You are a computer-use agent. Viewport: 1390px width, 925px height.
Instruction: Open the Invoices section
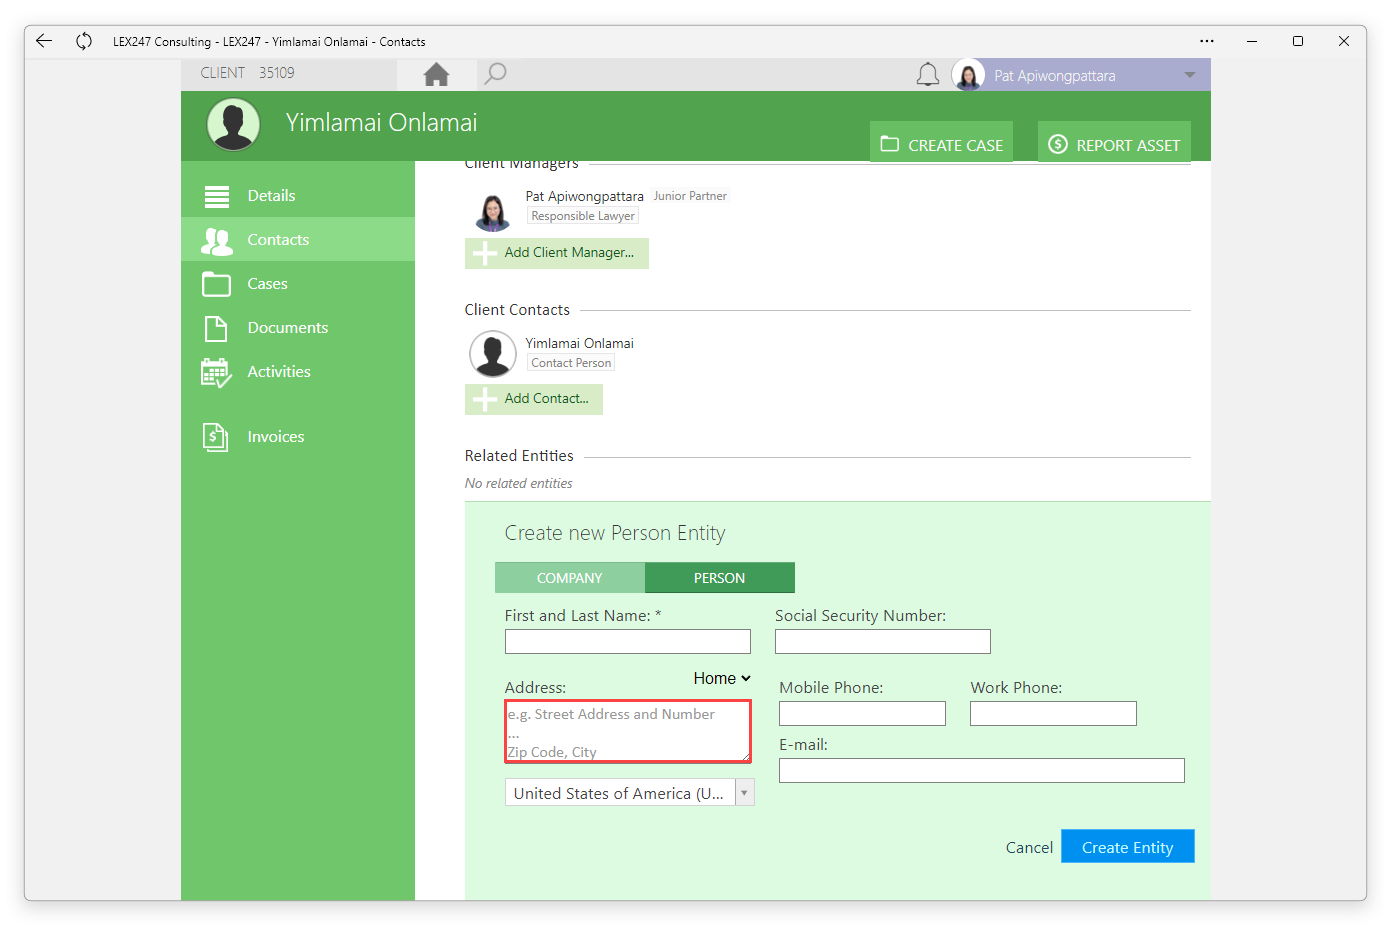coord(298,437)
